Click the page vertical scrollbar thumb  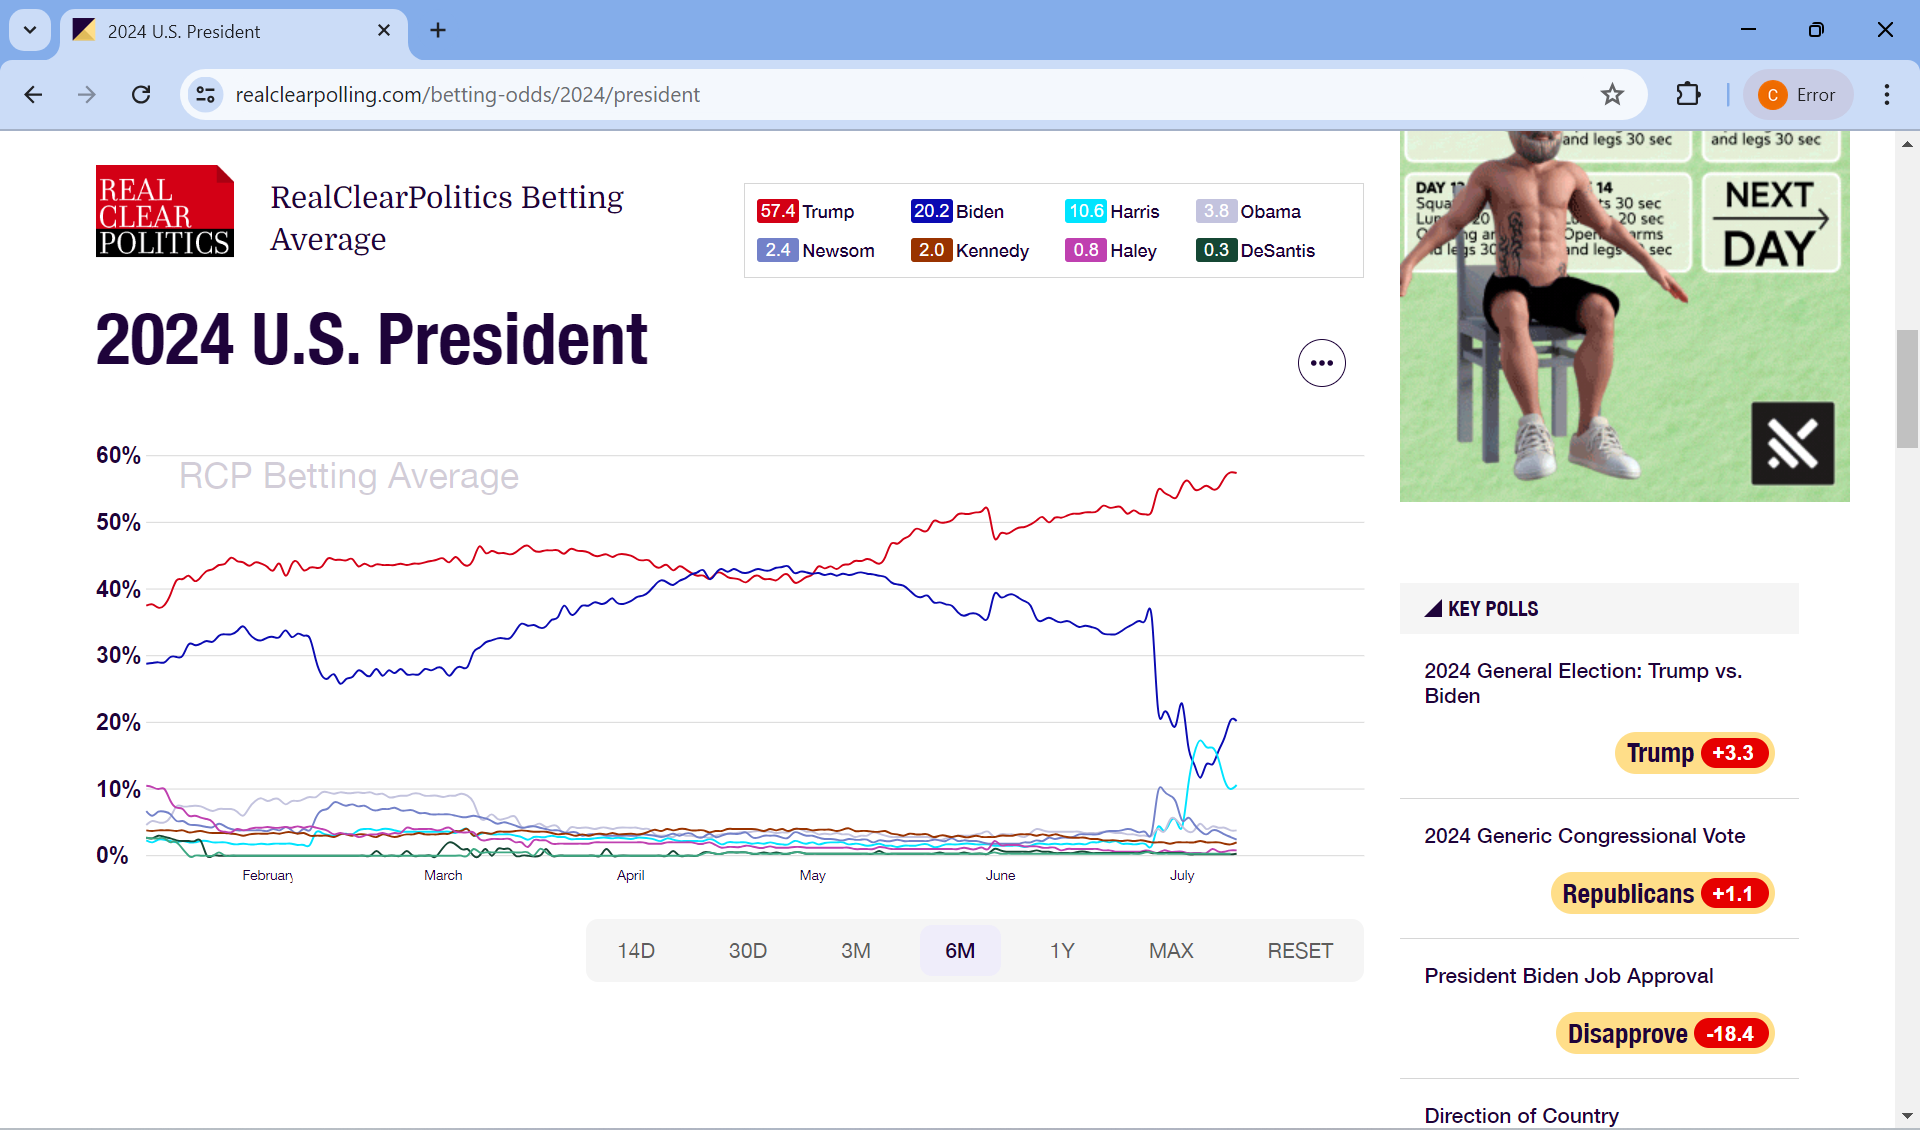(1907, 388)
